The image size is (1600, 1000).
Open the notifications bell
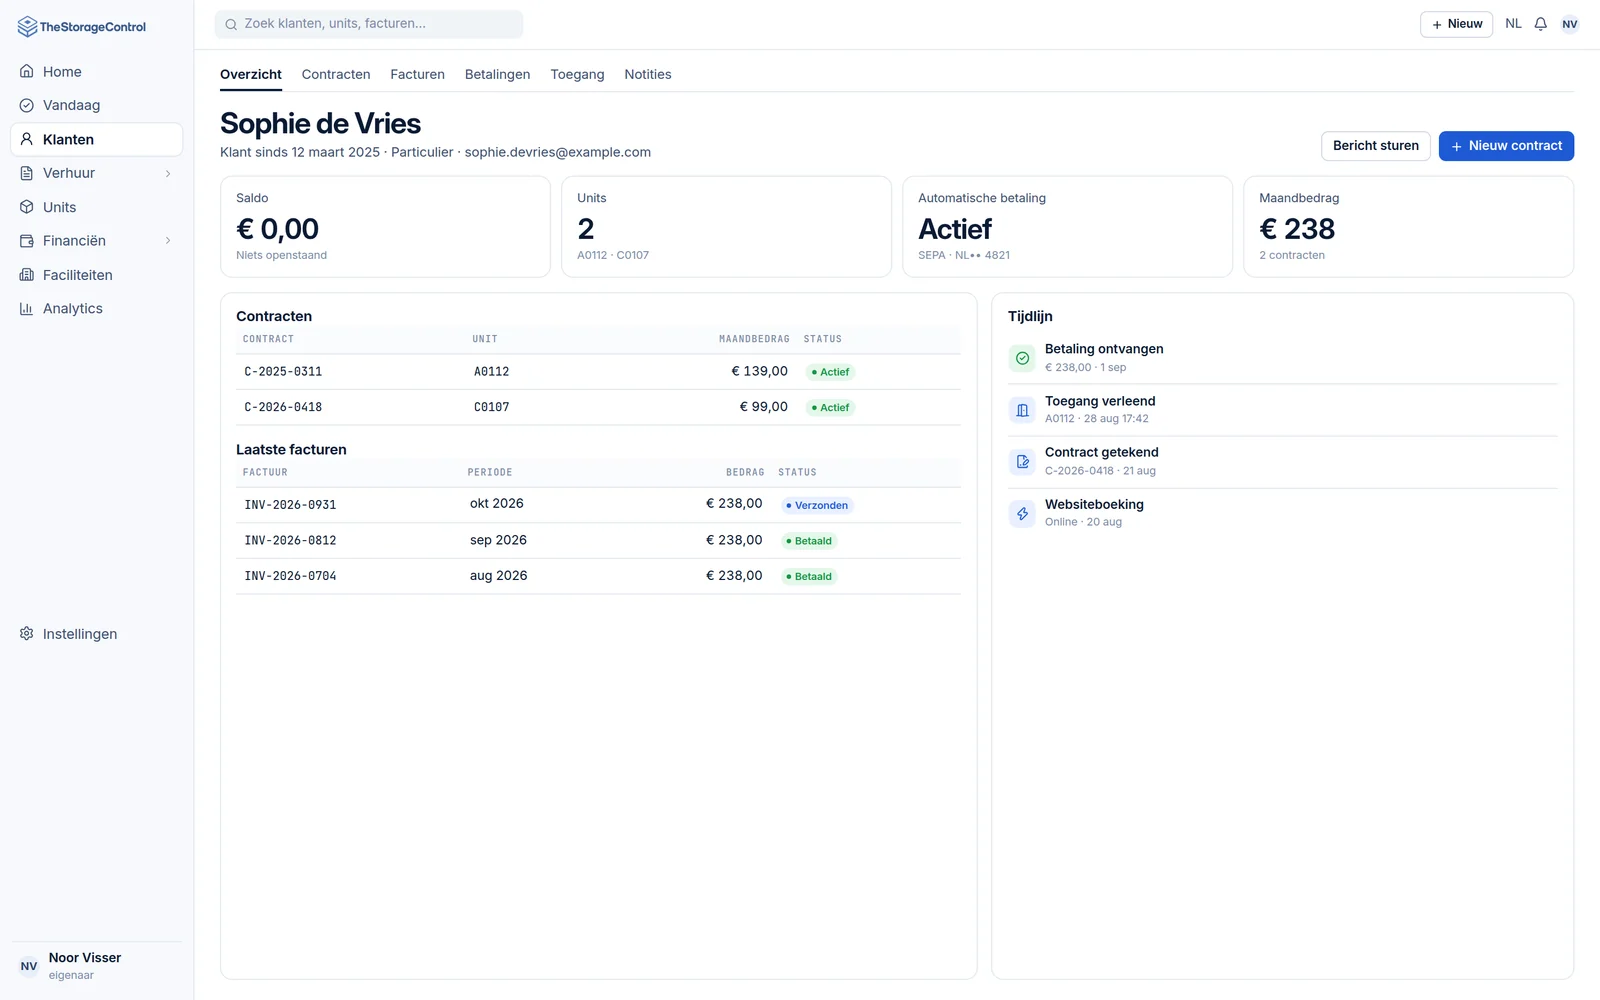tap(1540, 24)
